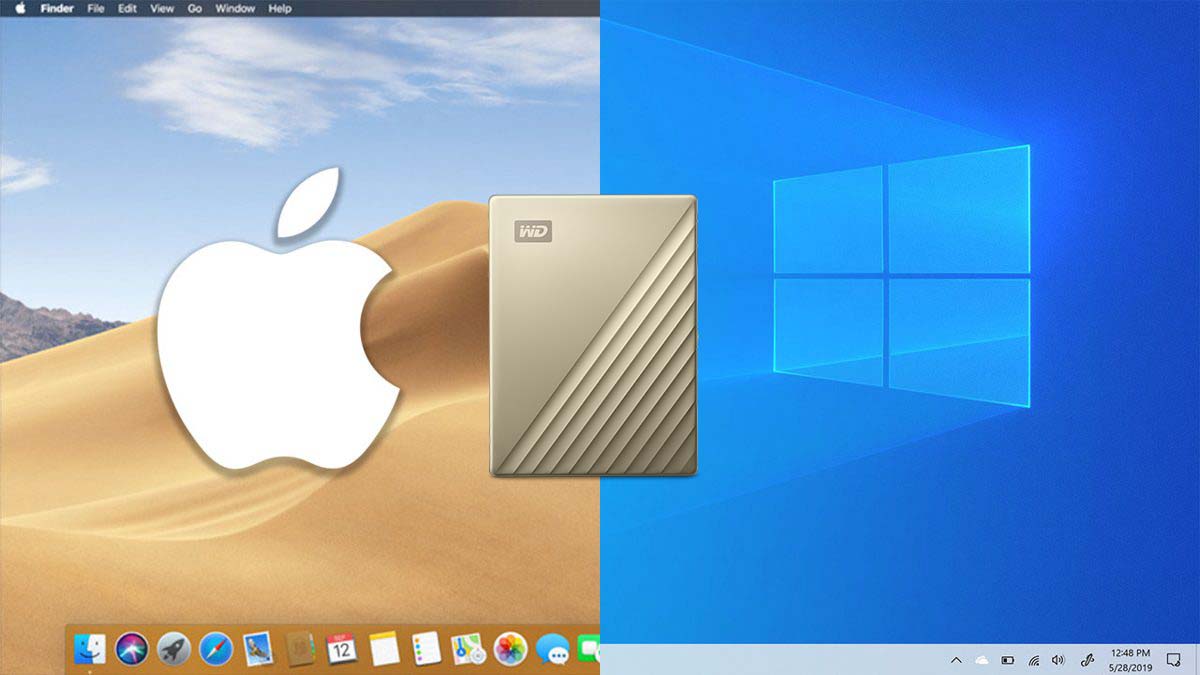Screen dimensions: 1200x675
Task: Open the File menu
Action: click(x=96, y=8)
